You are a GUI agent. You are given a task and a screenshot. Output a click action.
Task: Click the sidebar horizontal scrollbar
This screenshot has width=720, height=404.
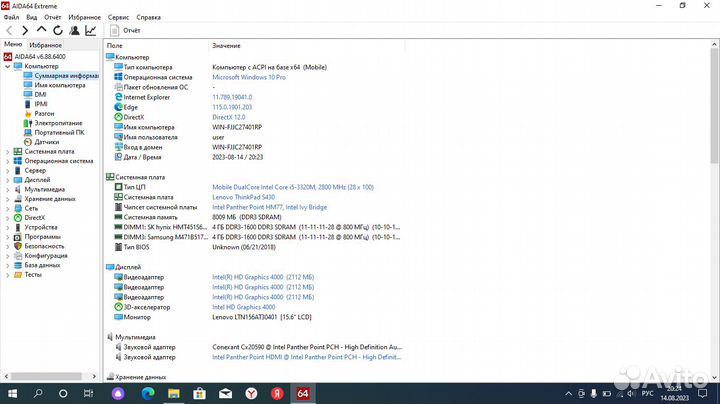pyautogui.click(x=46, y=376)
